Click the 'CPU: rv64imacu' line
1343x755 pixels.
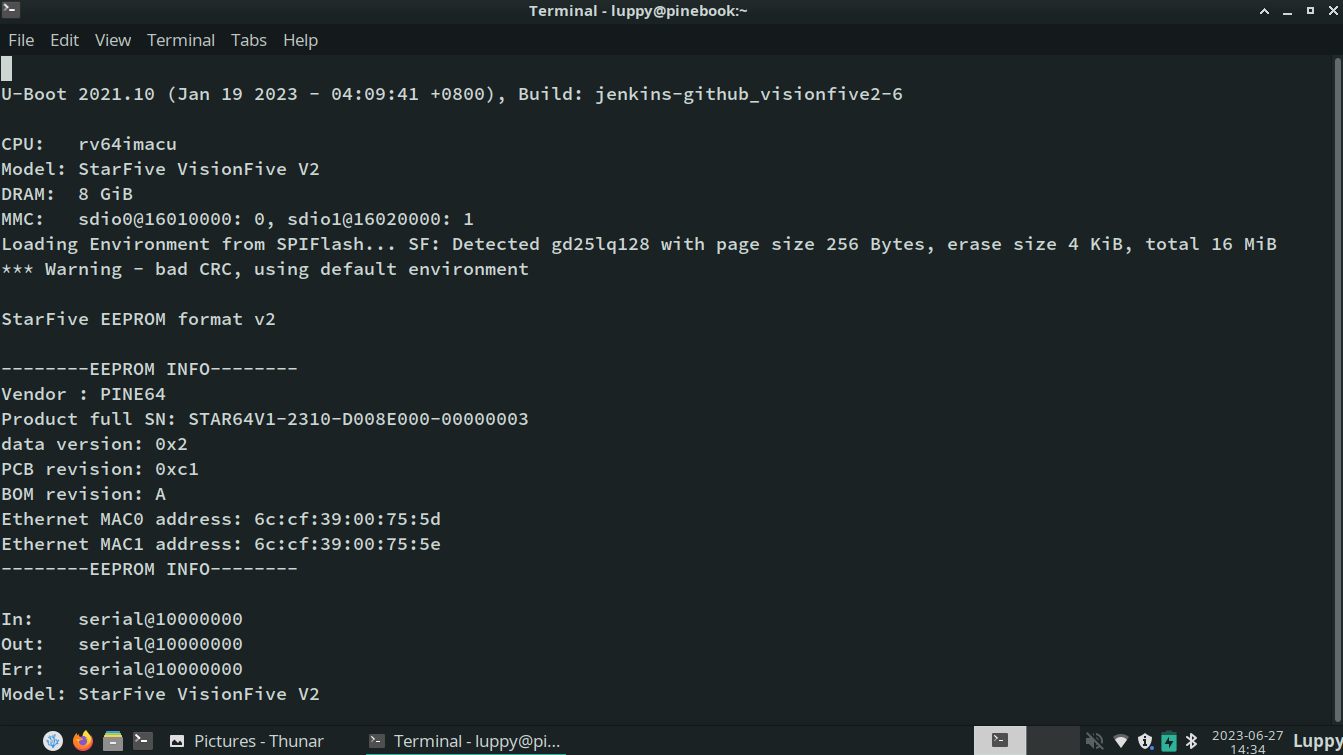coord(89,144)
